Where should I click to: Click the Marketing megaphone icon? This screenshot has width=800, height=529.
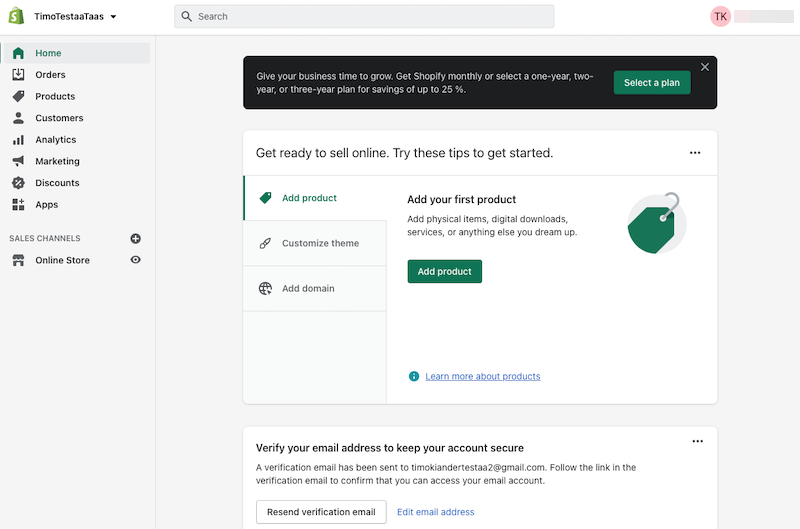point(18,161)
